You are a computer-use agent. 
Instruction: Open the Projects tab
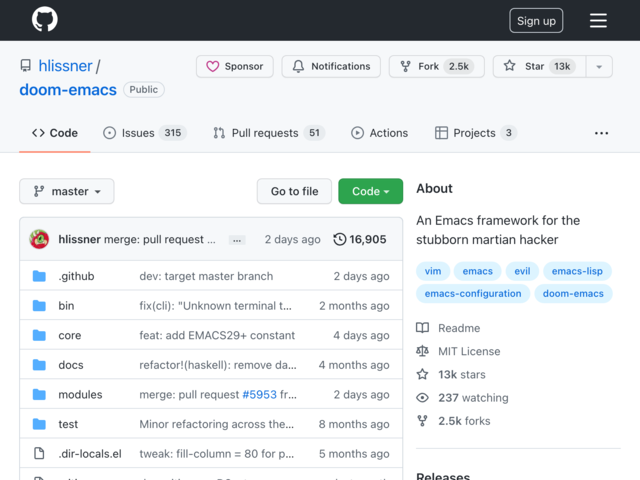pyautogui.click(x=476, y=133)
